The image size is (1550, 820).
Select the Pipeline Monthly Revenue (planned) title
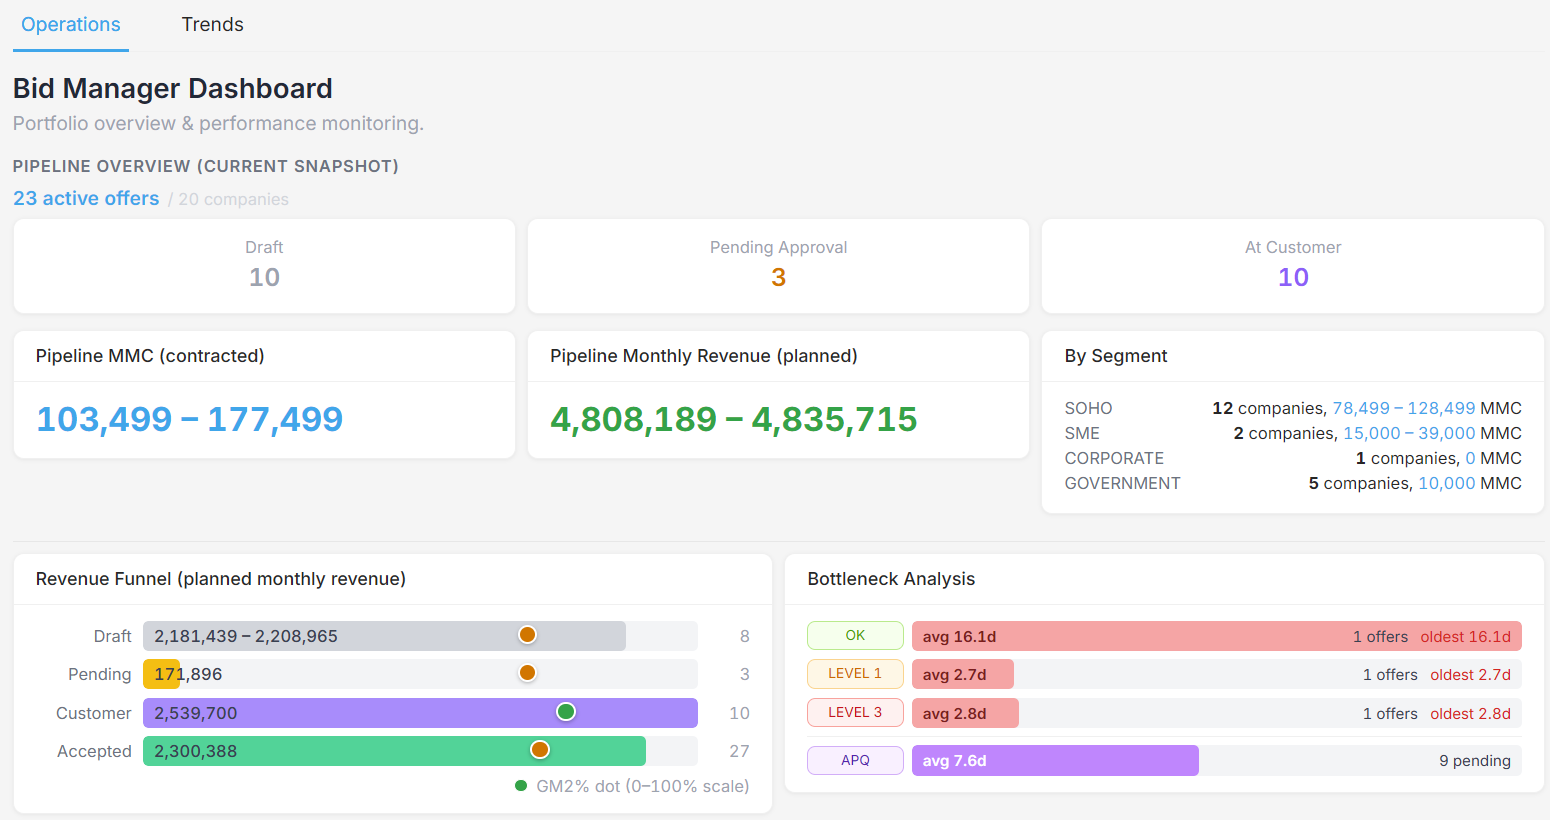click(x=704, y=356)
